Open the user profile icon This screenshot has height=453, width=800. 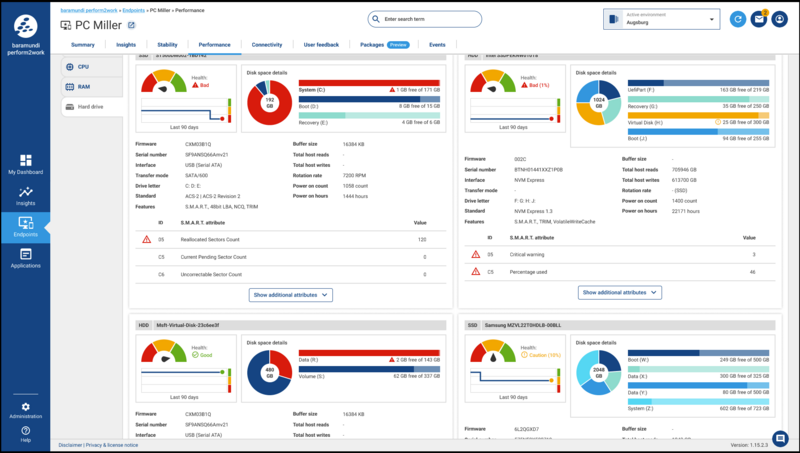point(780,19)
